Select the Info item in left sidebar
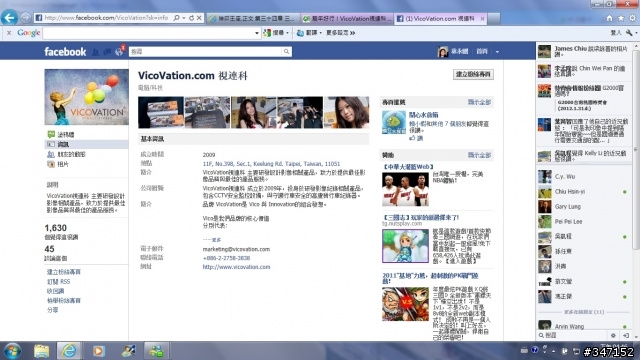640x360 pixels. pos(87,144)
